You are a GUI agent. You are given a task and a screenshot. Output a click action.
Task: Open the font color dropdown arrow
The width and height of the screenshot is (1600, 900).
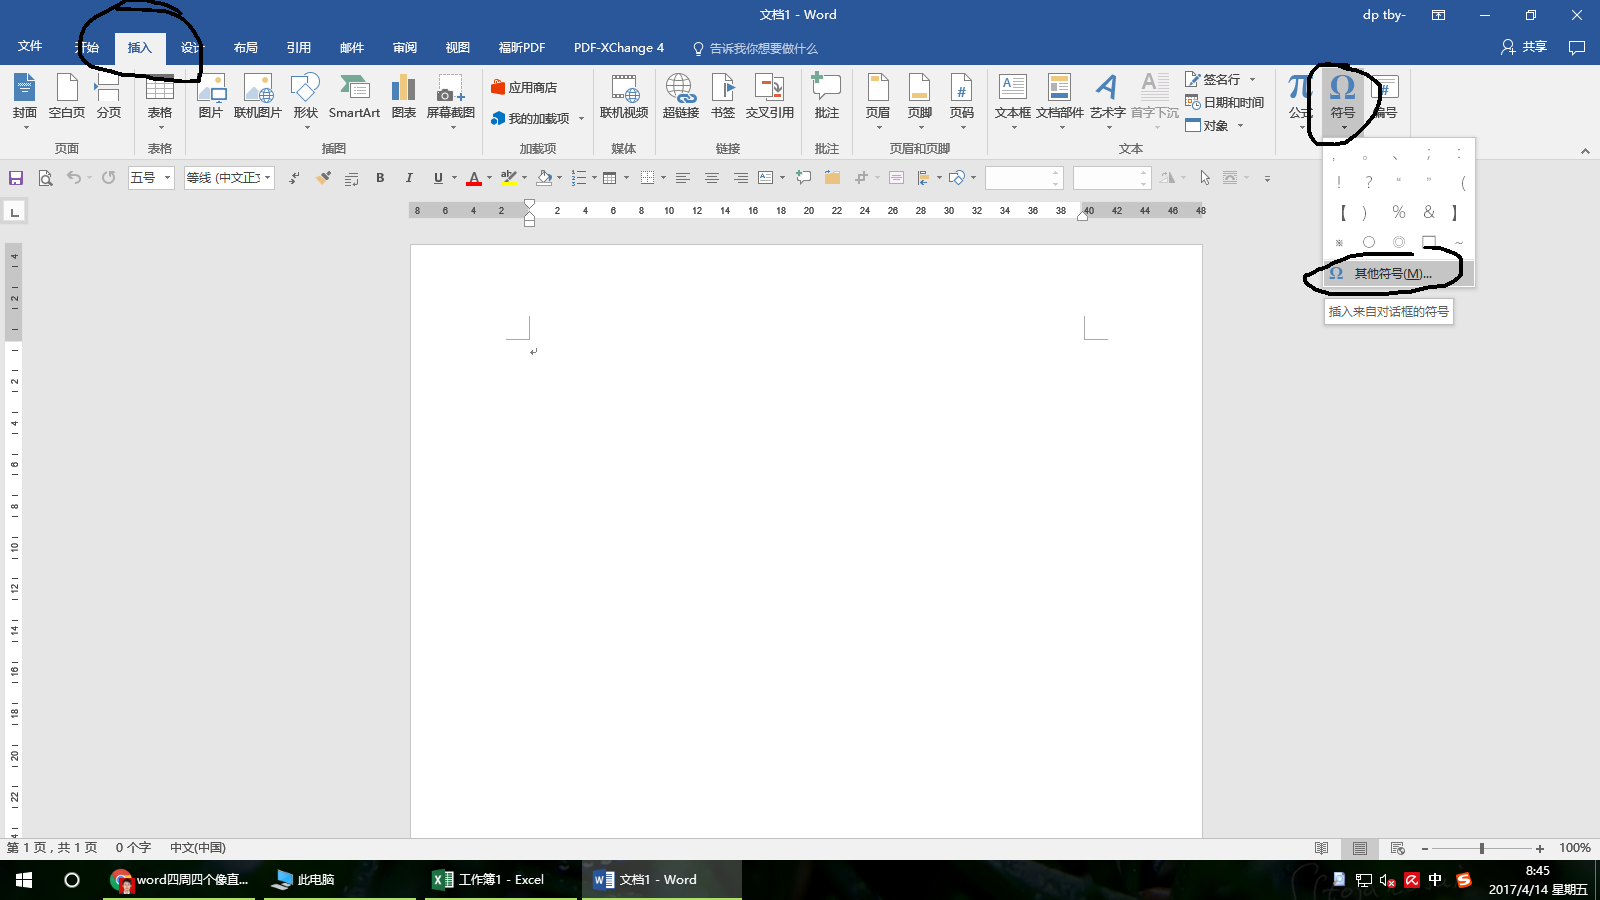coord(489,178)
